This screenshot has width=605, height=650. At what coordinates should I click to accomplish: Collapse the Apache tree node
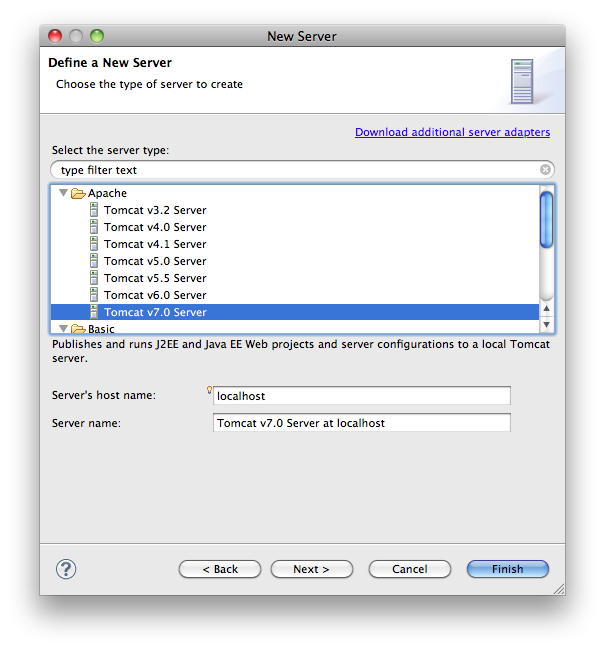63,193
